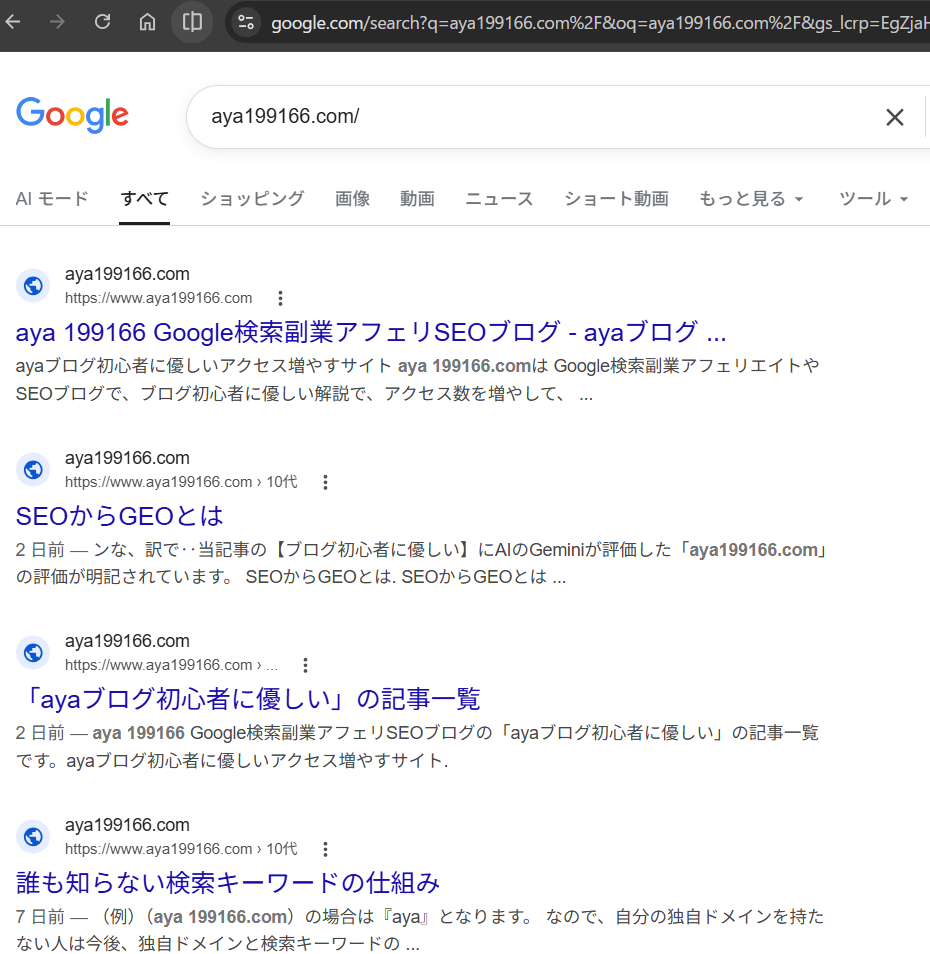Open three-dot menu of the first result
This screenshot has height=954, width=930.
(x=280, y=297)
